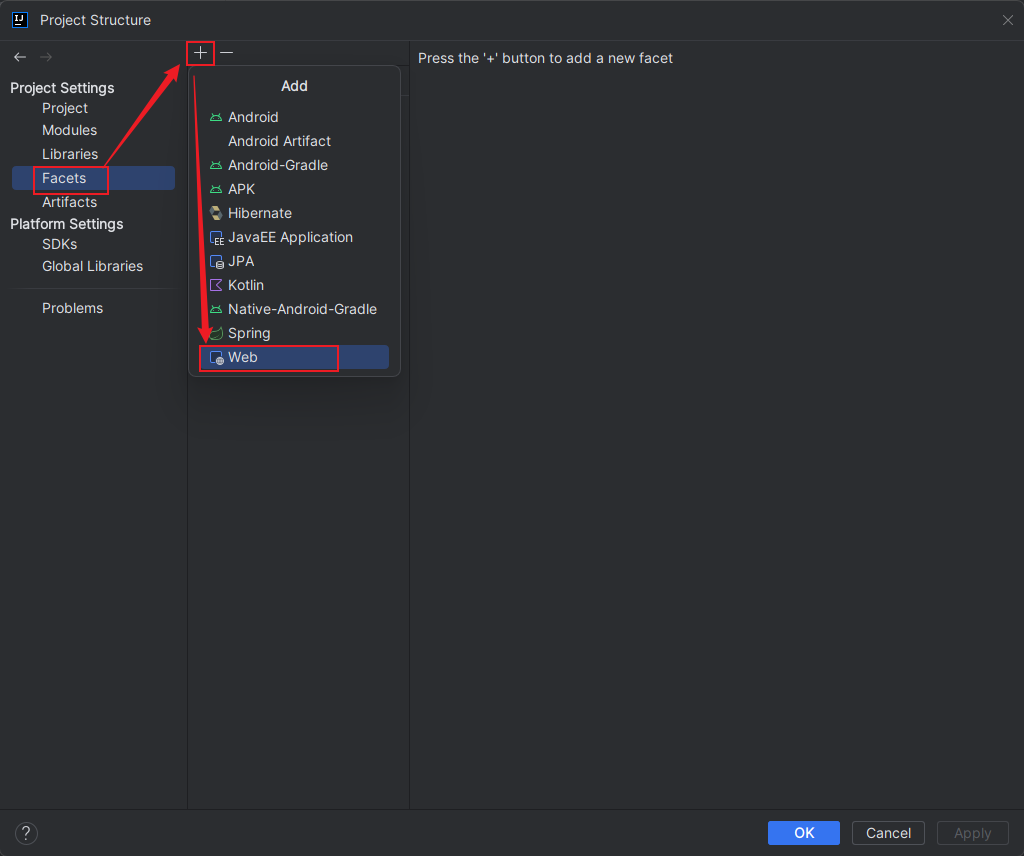The height and width of the screenshot is (856, 1024).
Task: Click the Hibernate icon
Action: point(216,214)
